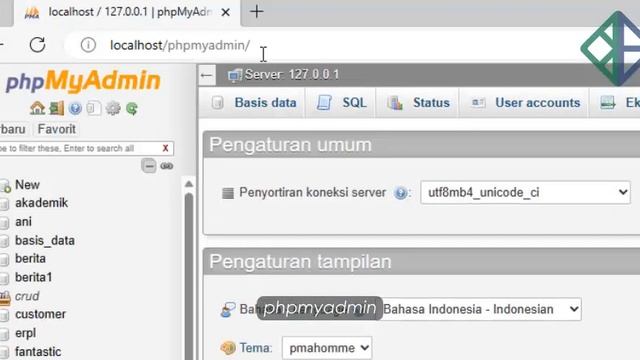Open the SQL tab
The height and width of the screenshot is (360, 640).
(342, 102)
